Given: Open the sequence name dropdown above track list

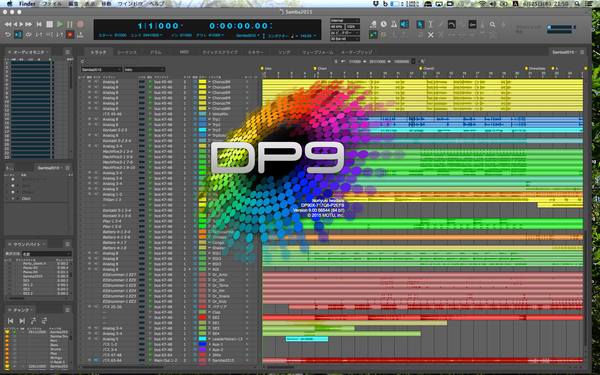Looking at the screenshot, I should tap(101, 70).
